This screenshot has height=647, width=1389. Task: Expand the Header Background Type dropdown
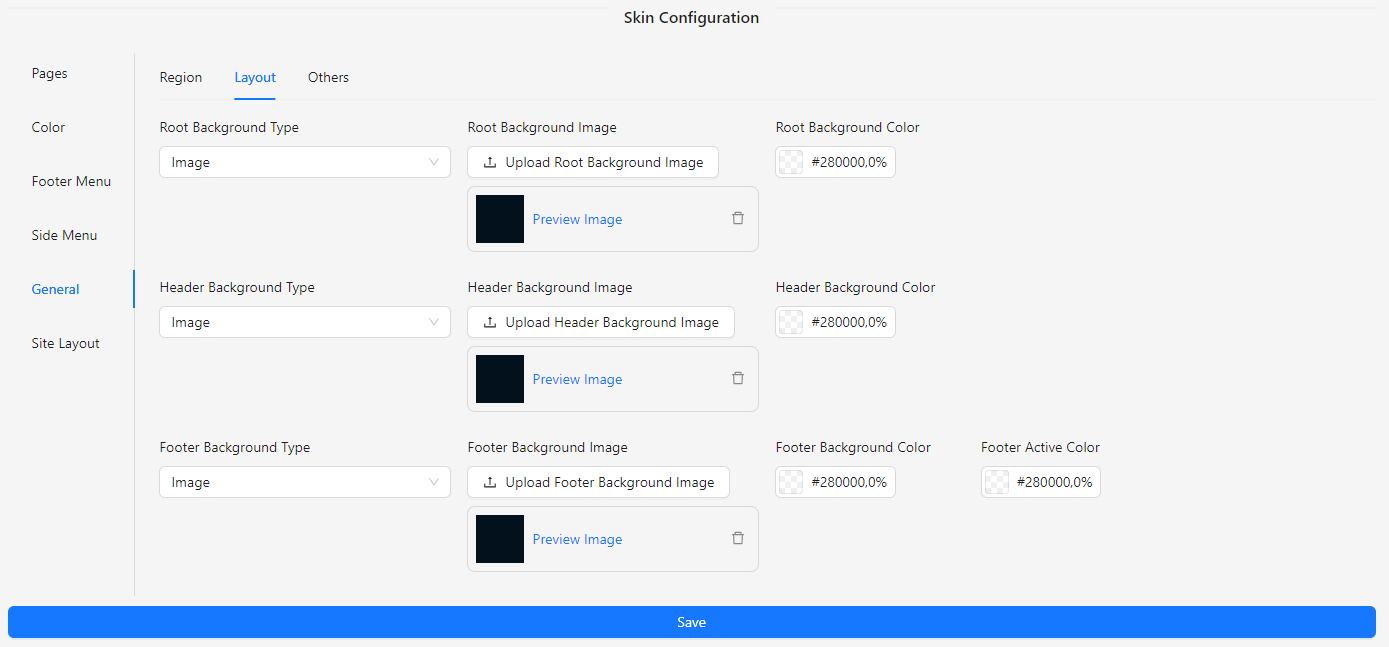pyautogui.click(x=305, y=323)
